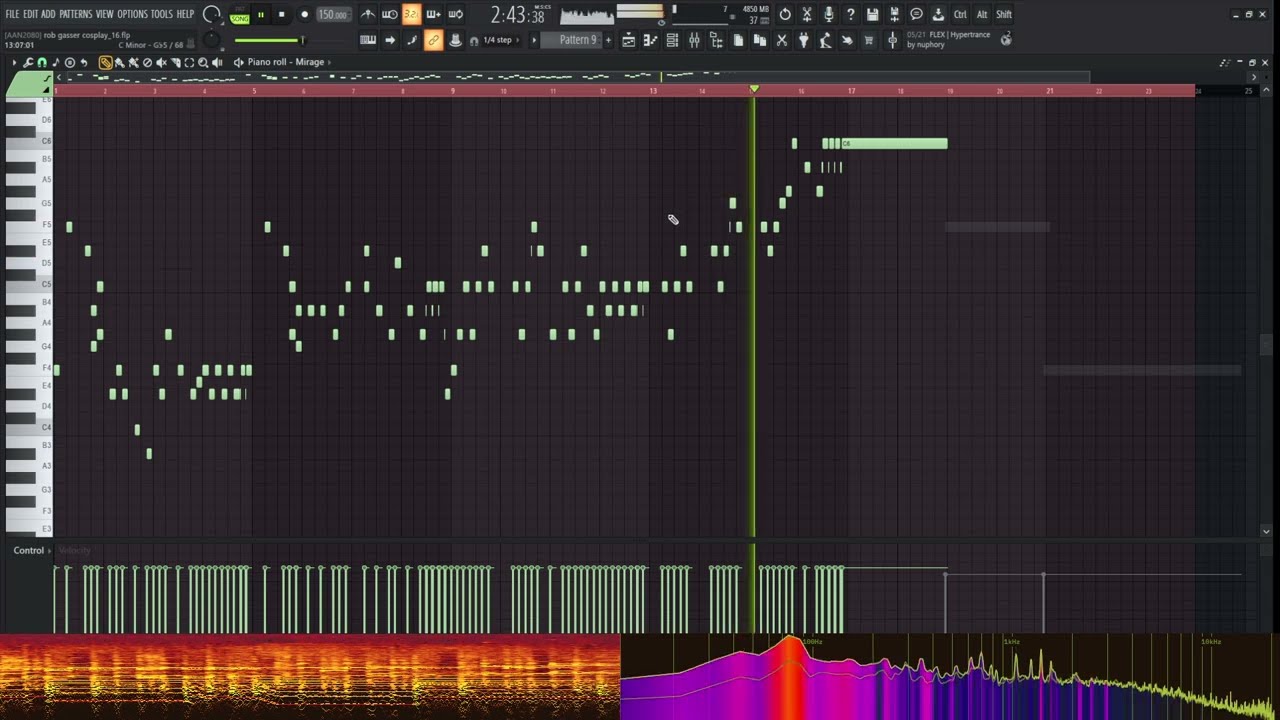
Task: Open the Browser tree view icon
Action: pyautogui.click(x=716, y=40)
